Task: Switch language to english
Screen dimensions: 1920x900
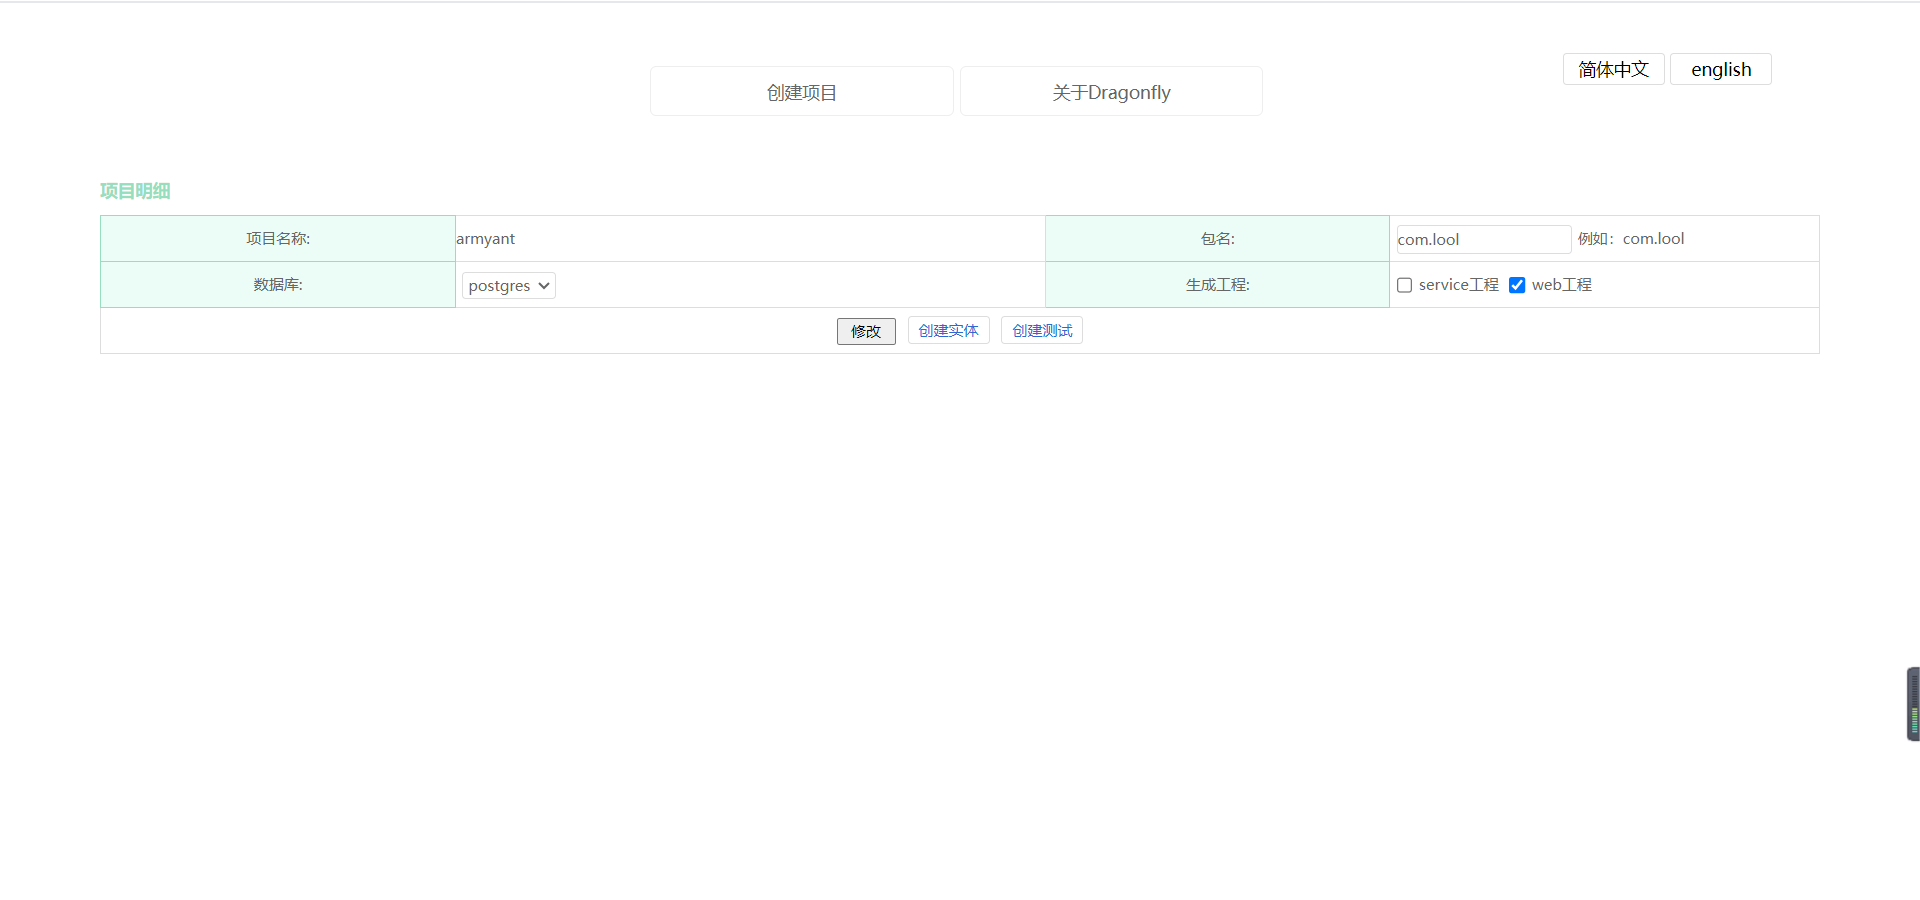Action: tap(1720, 69)
